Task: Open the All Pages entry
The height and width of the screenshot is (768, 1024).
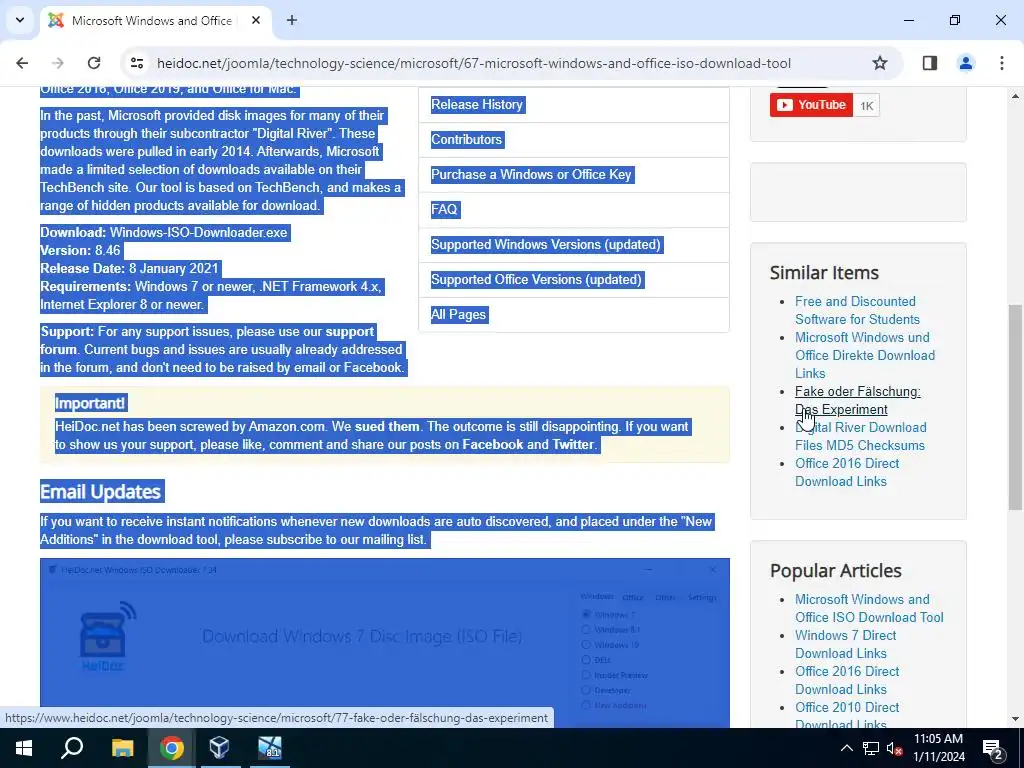Action: click(458, 314)
